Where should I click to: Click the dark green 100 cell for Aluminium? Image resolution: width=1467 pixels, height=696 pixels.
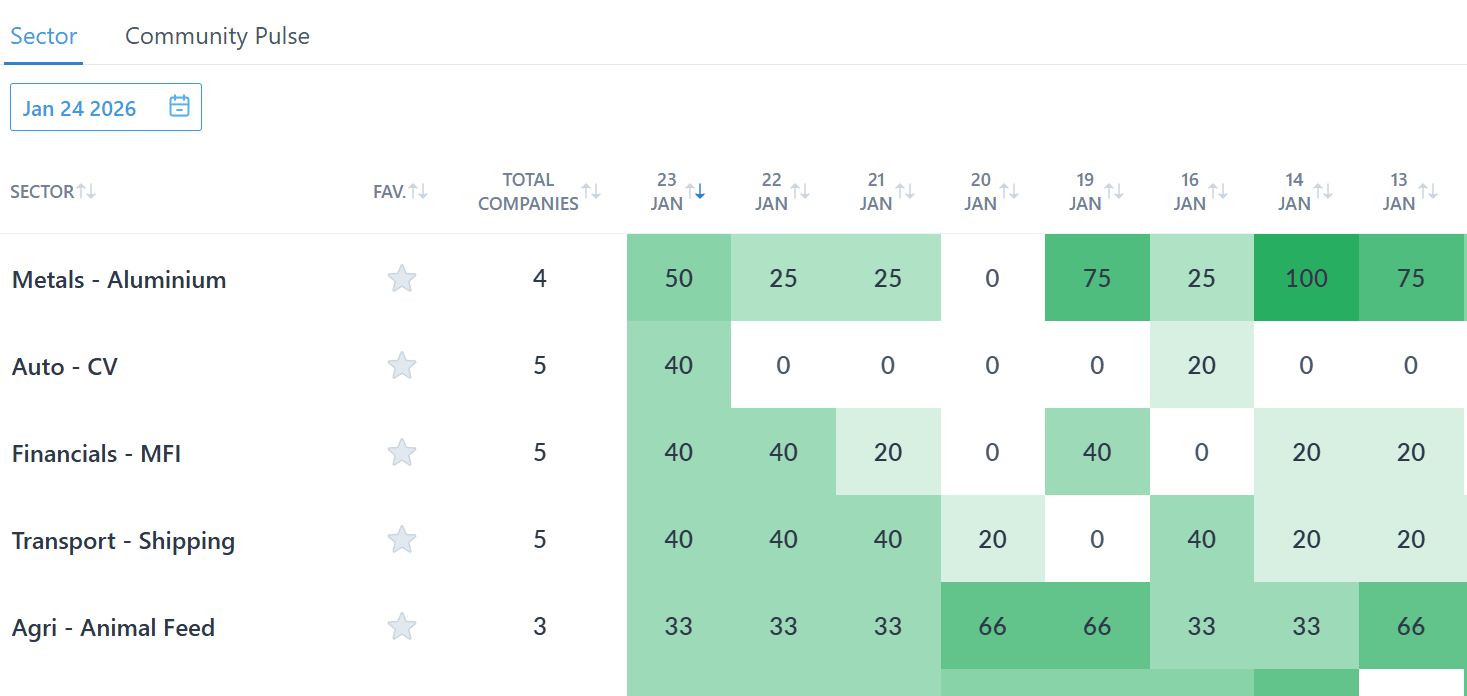[1306, 278]
